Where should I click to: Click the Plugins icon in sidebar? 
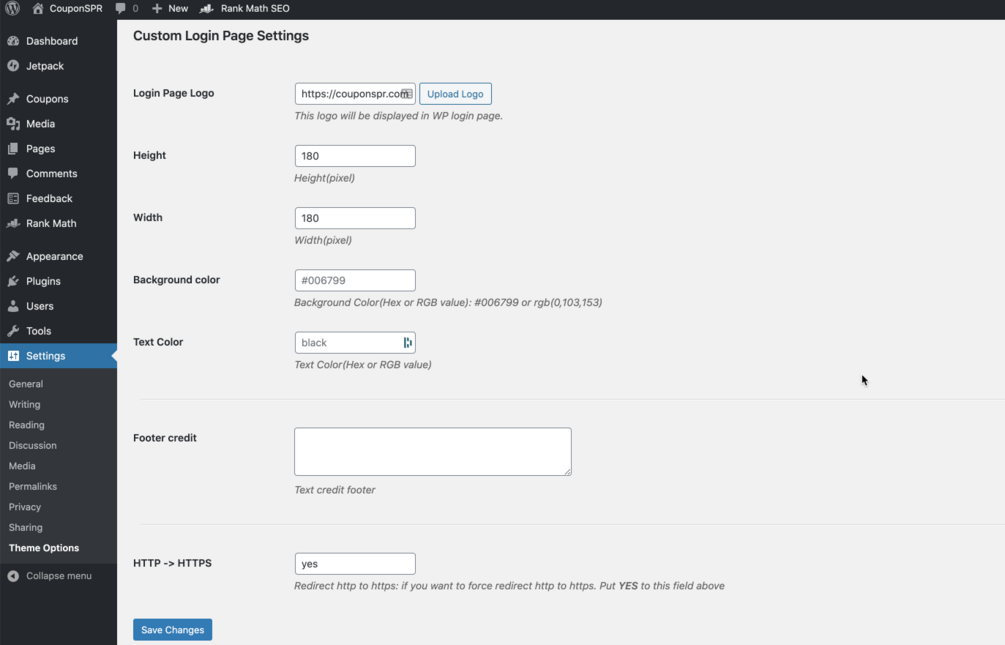pyautogui.click(x=13, y=281)
